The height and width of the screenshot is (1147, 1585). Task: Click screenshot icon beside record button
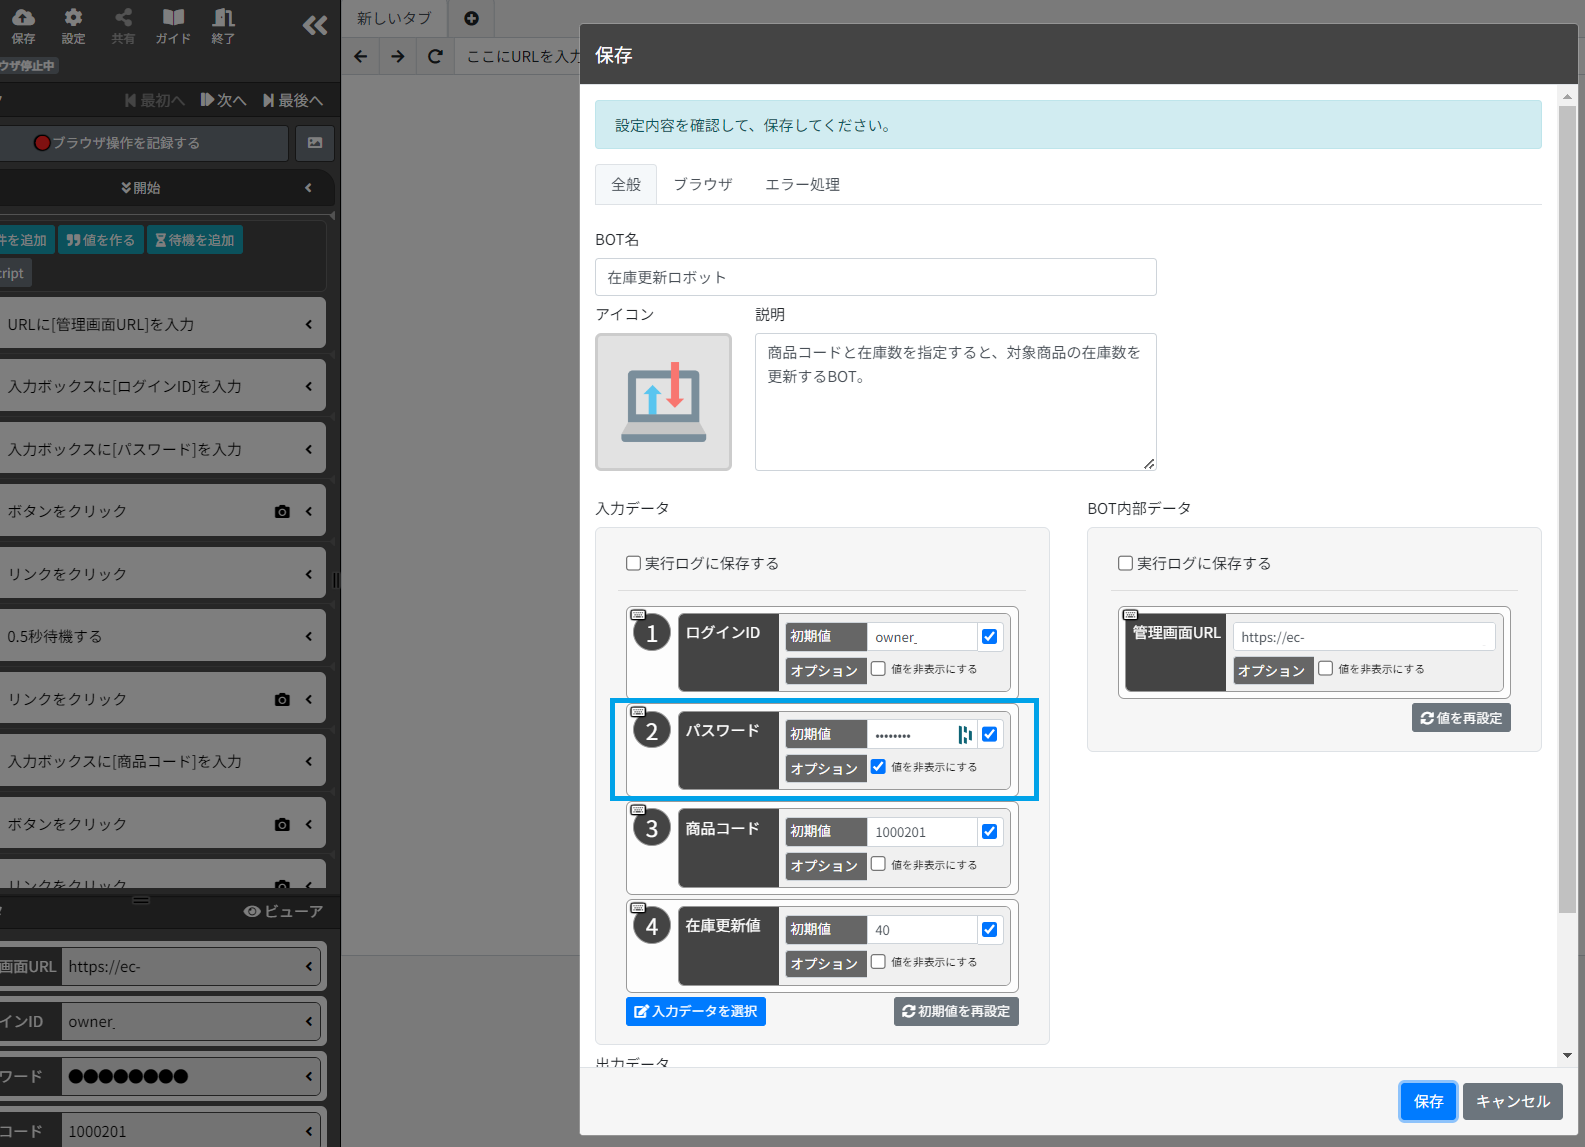(315, 143)
